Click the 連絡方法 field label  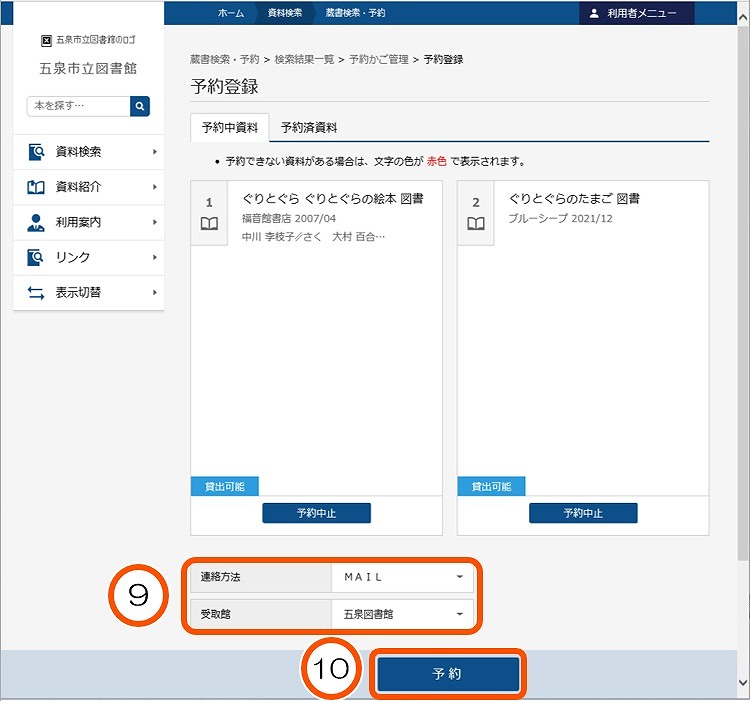221,577
